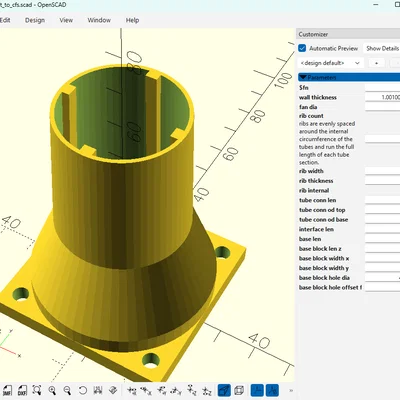
Task: Switch to Orthogonal projection cube icon
Action: 239,390
